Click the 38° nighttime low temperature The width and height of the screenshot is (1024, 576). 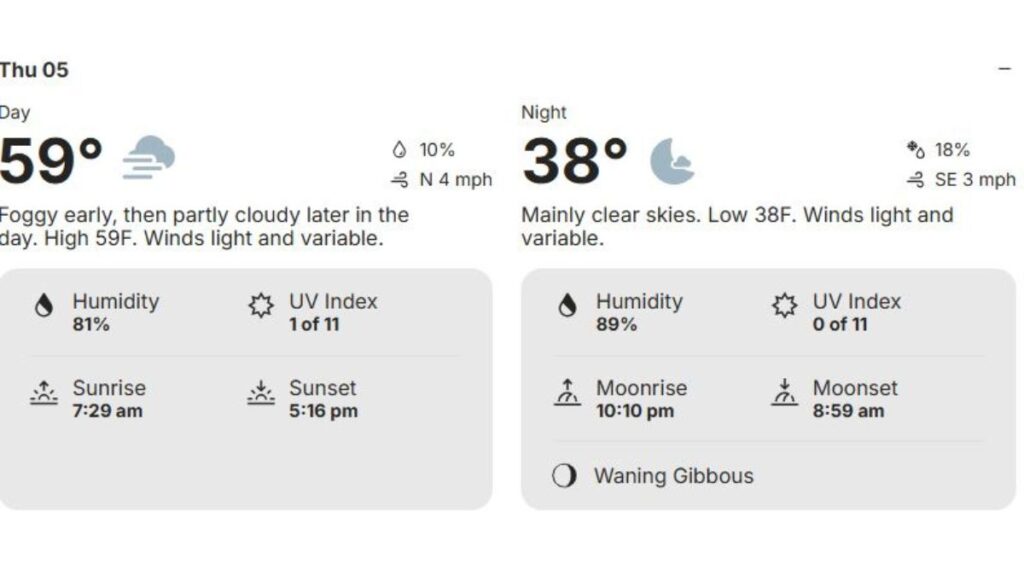point(575,162)
